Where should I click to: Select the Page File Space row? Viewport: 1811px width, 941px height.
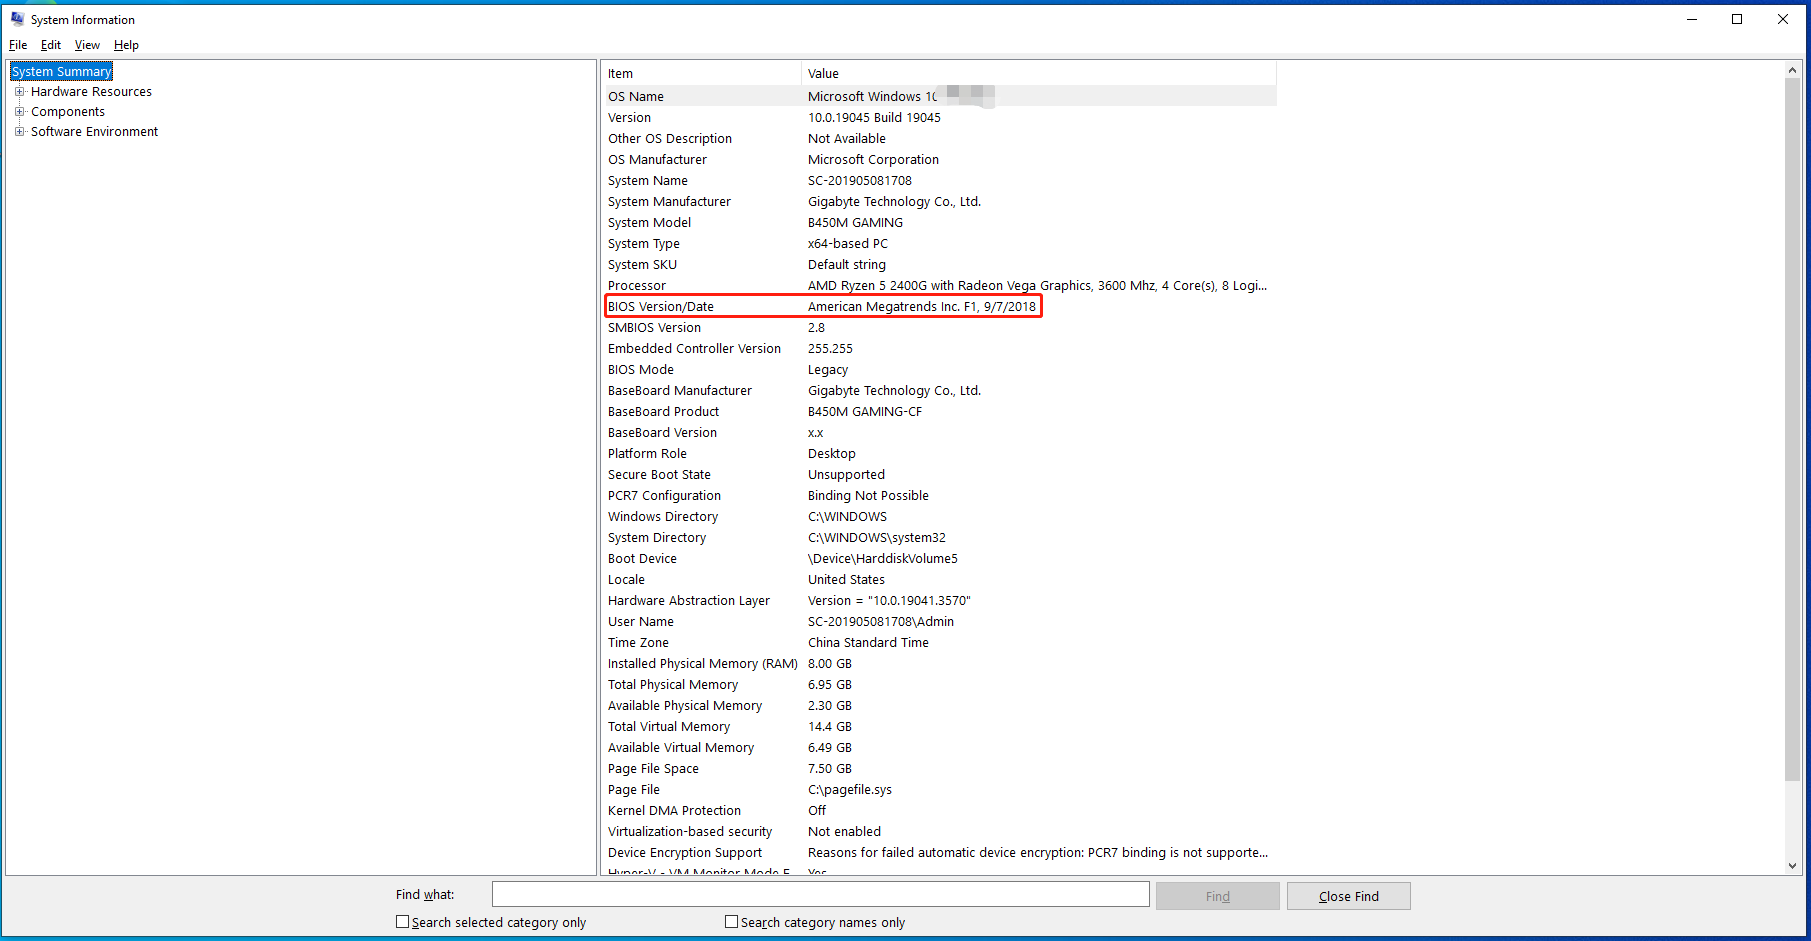939,768
